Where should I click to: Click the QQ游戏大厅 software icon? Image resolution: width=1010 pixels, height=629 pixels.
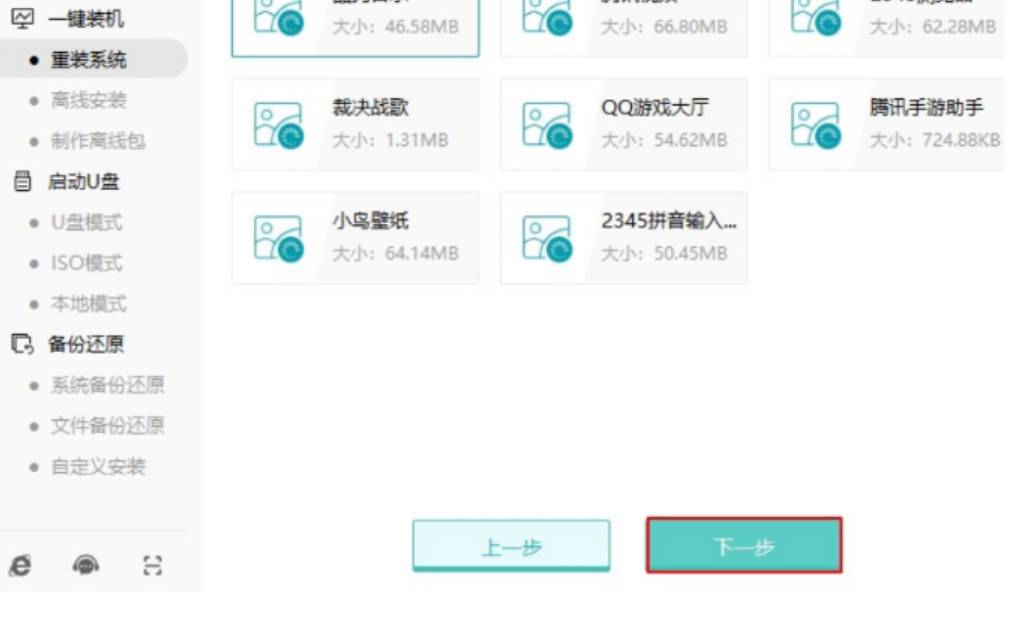pos(547,125)
